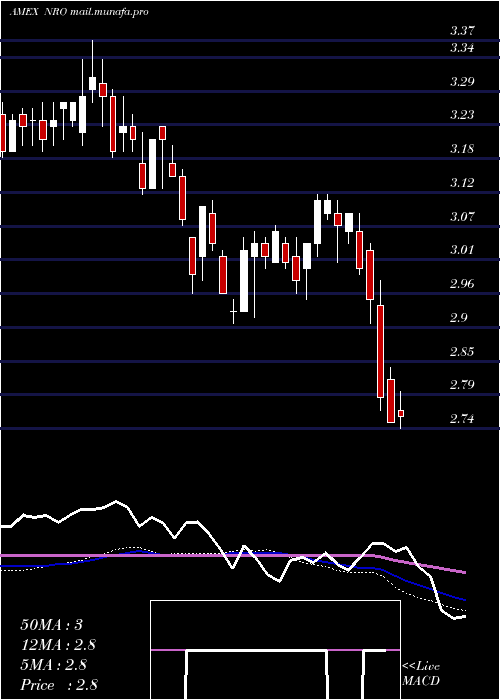Click the 3.12 price axis label
Image resolution: width=500 pixels, height=700 pixels.
[x=462, y=183]
